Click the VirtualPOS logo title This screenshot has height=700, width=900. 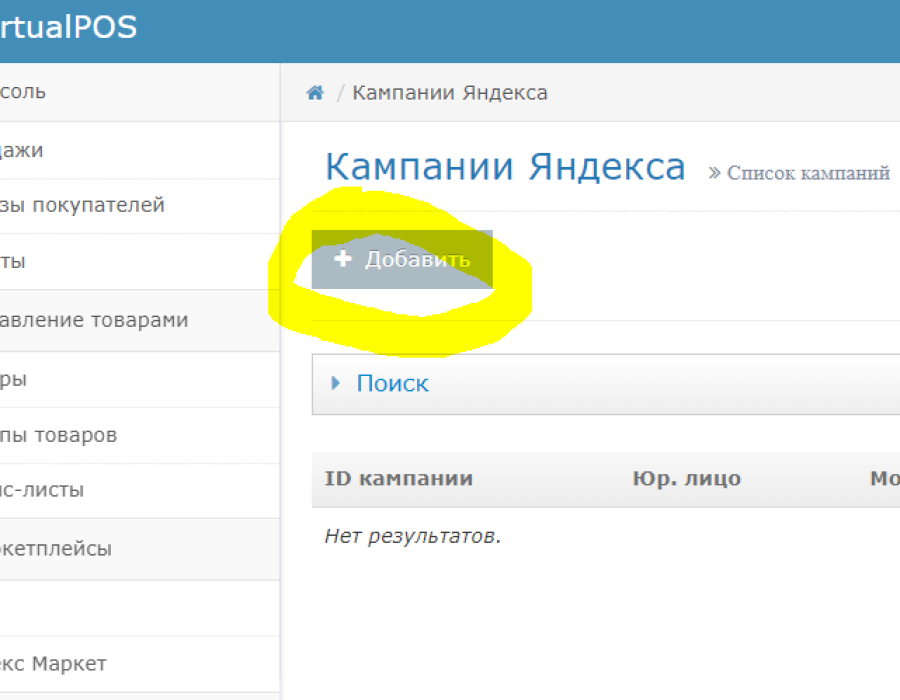click(x=68, y=27)
